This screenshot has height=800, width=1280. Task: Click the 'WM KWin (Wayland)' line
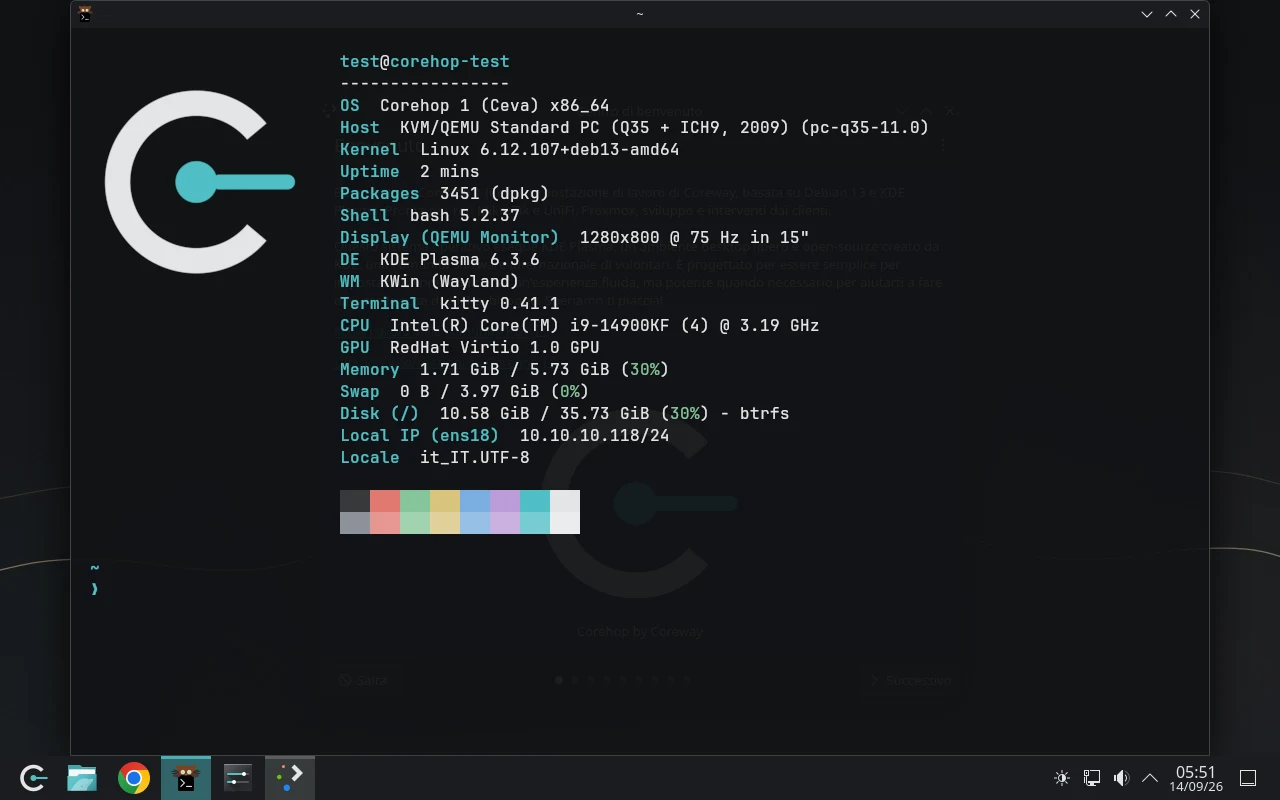[430, 282]
